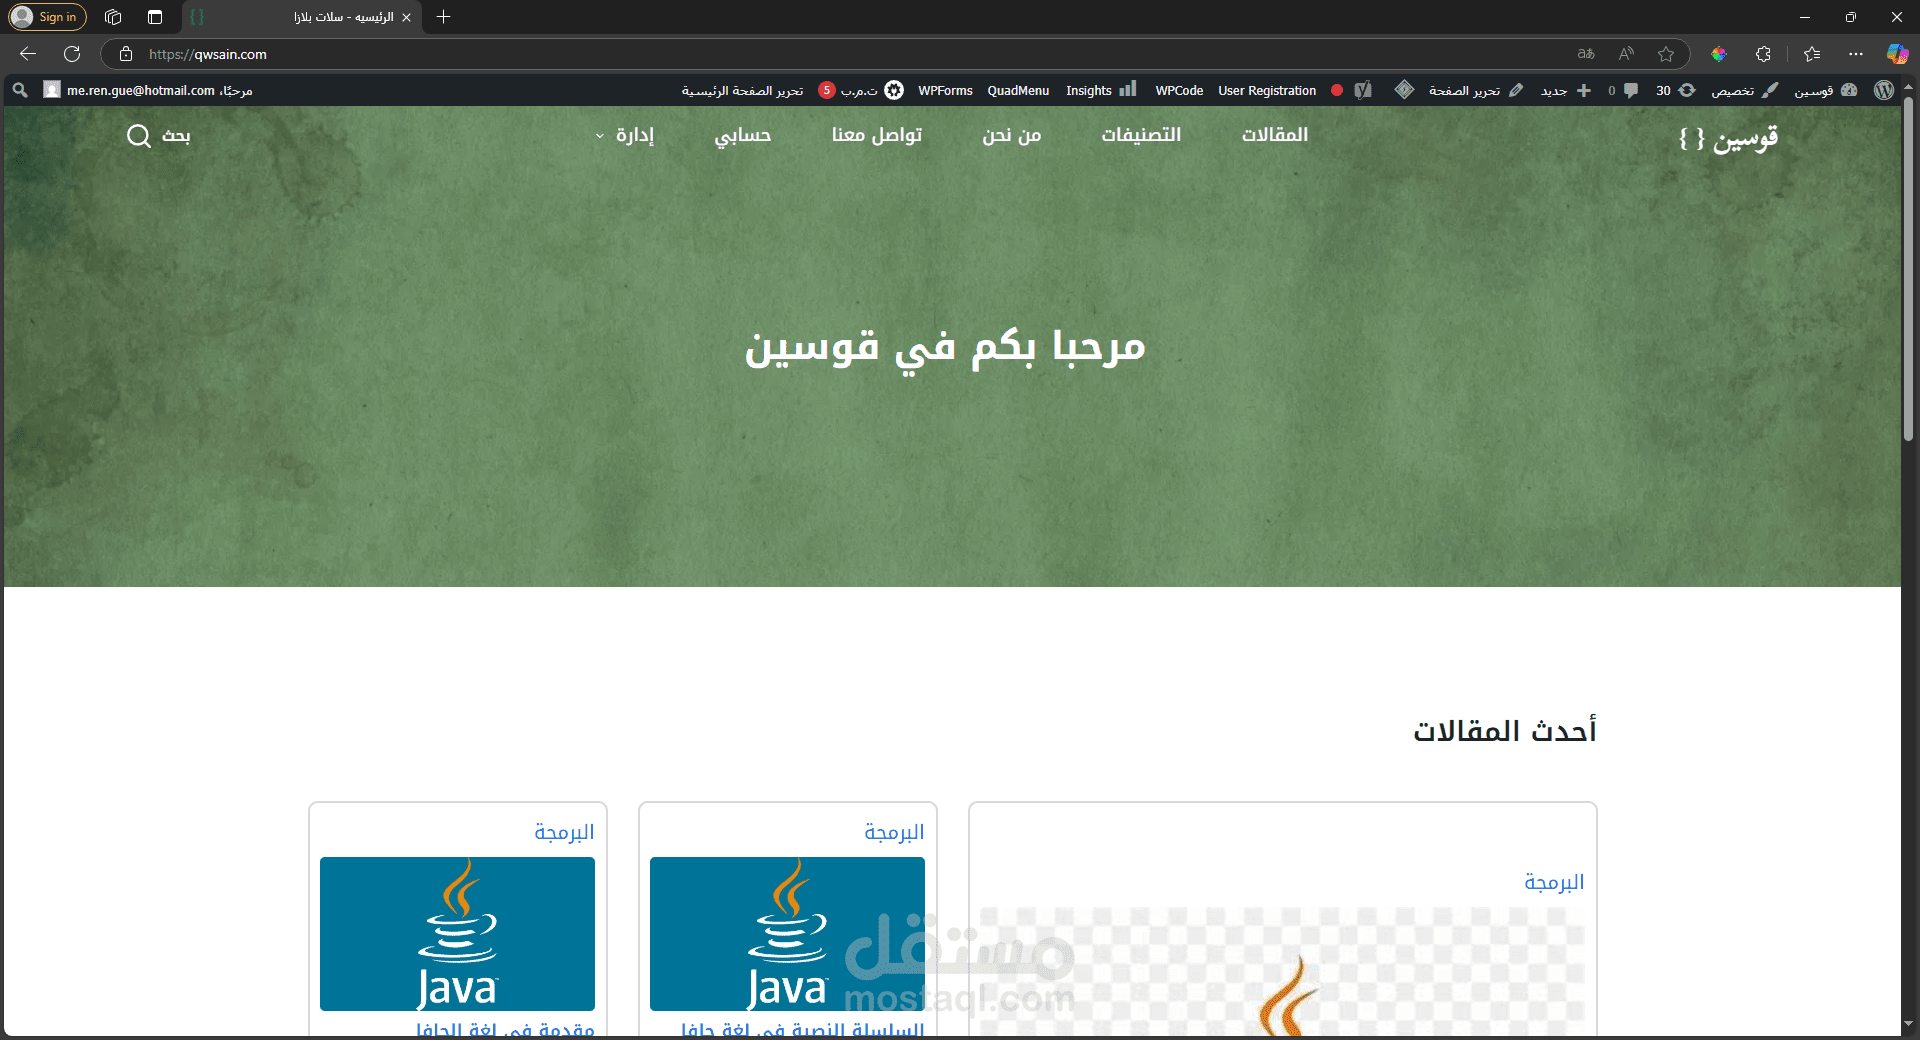Click تحرير الصفحة الرئيسية edit link

(742, 90)
